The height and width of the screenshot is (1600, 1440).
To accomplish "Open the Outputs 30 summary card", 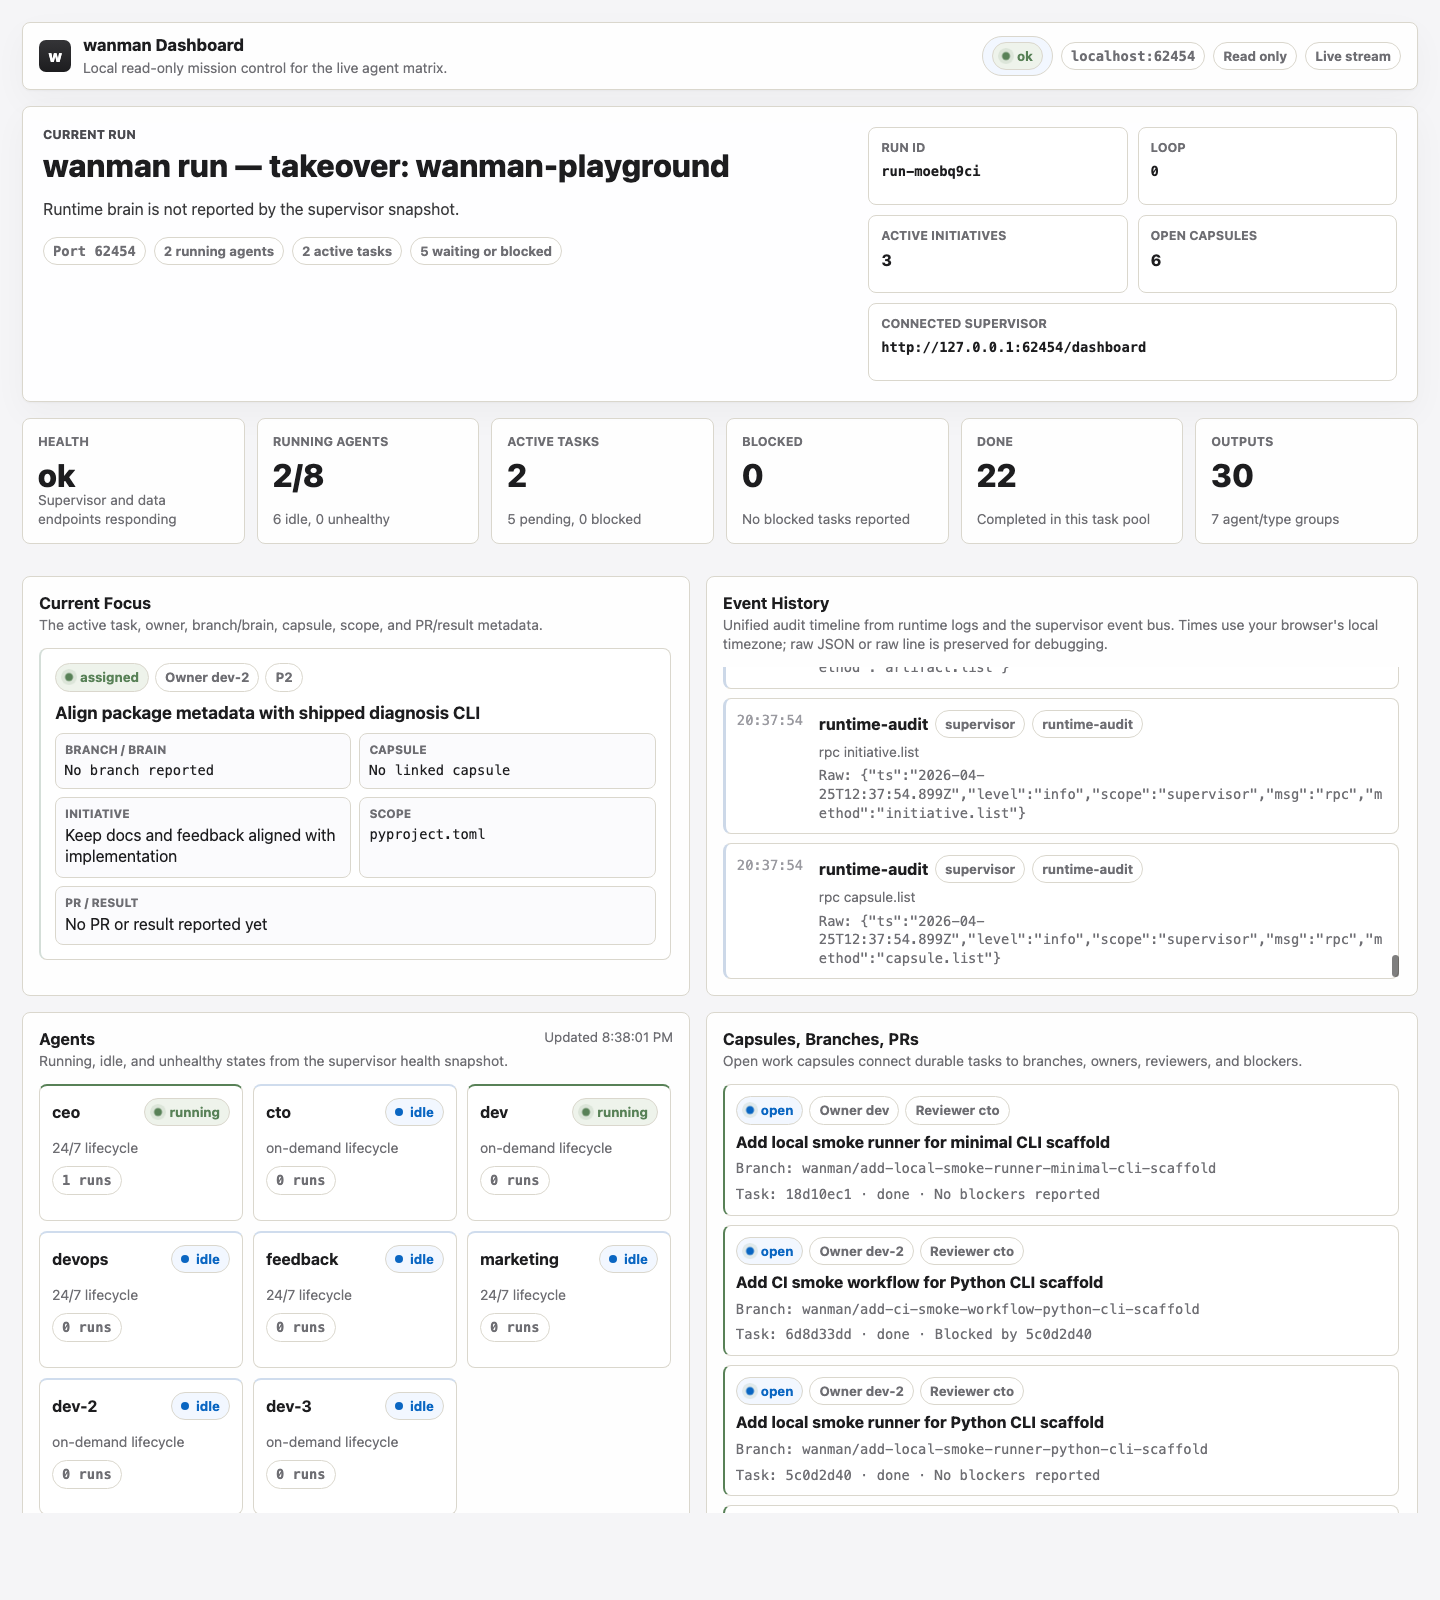I will 1306,481.
